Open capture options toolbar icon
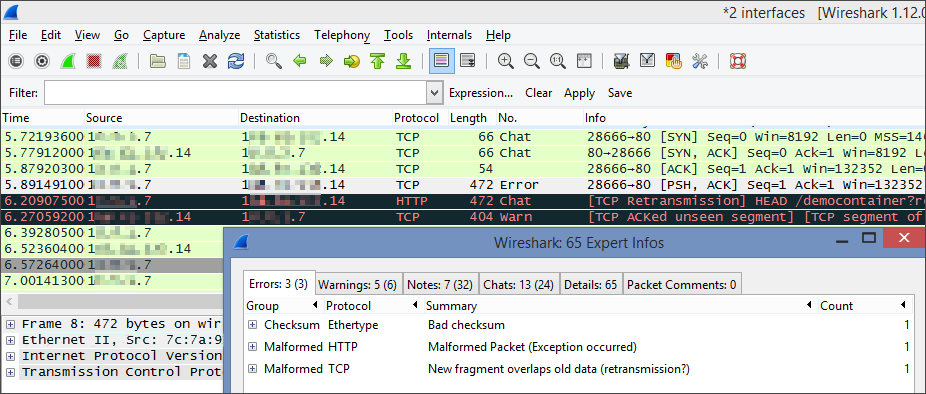 [x=41, y=61]
